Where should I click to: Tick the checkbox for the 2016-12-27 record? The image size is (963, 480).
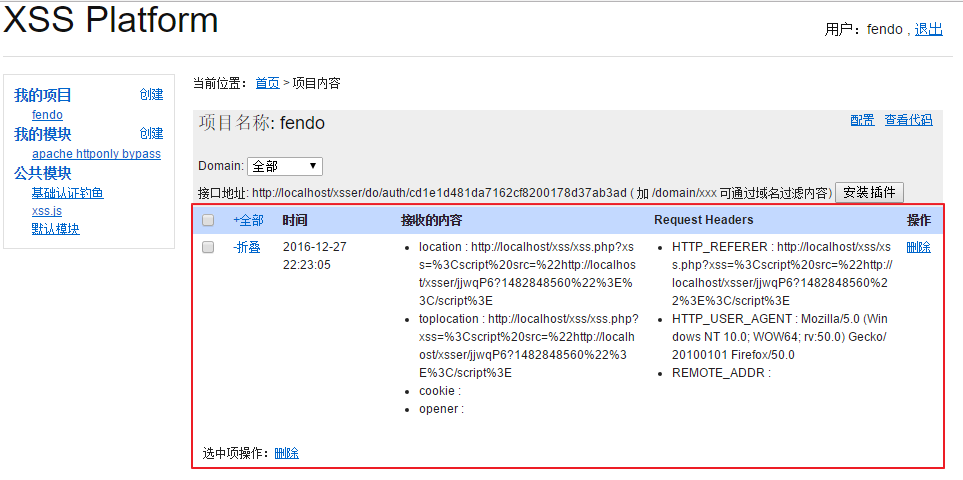click(208, 247)
